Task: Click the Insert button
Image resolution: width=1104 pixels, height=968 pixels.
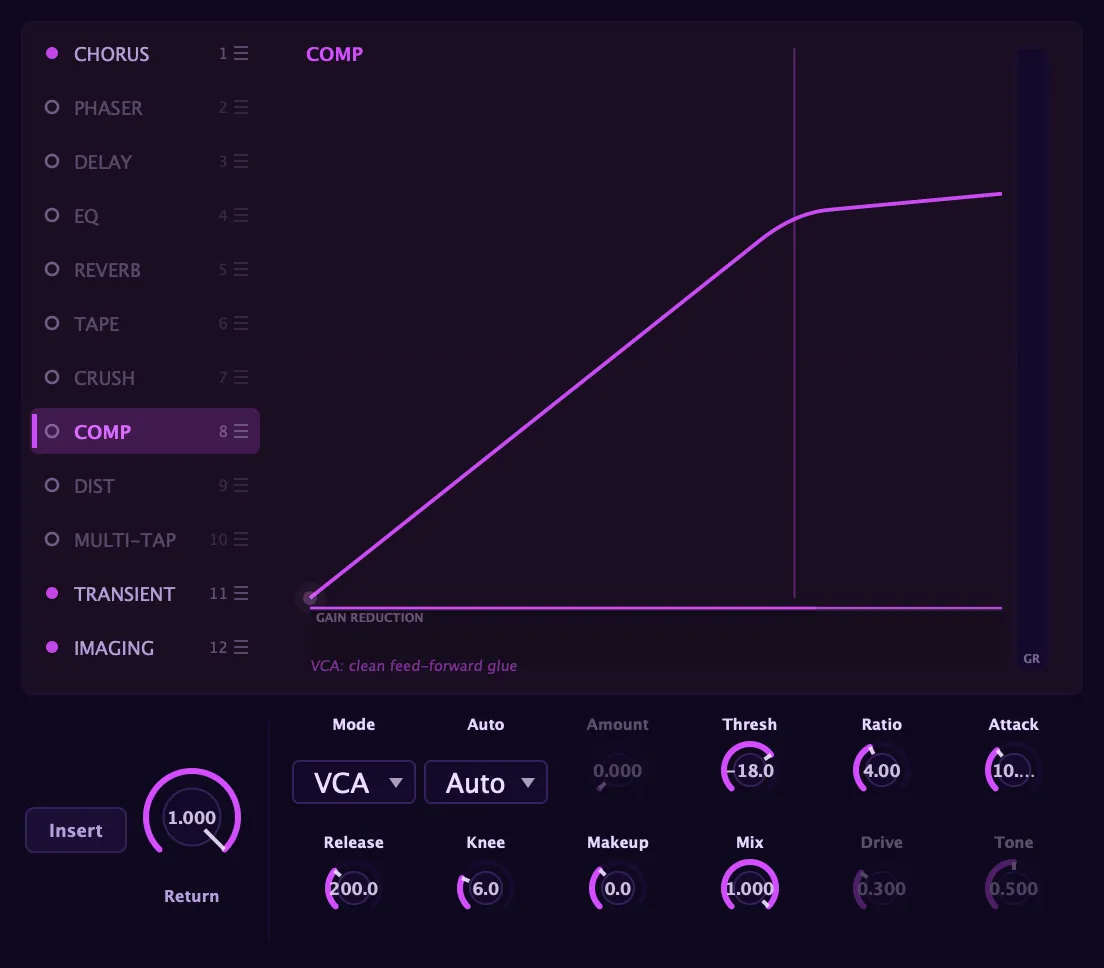Action: coord(76,830)
